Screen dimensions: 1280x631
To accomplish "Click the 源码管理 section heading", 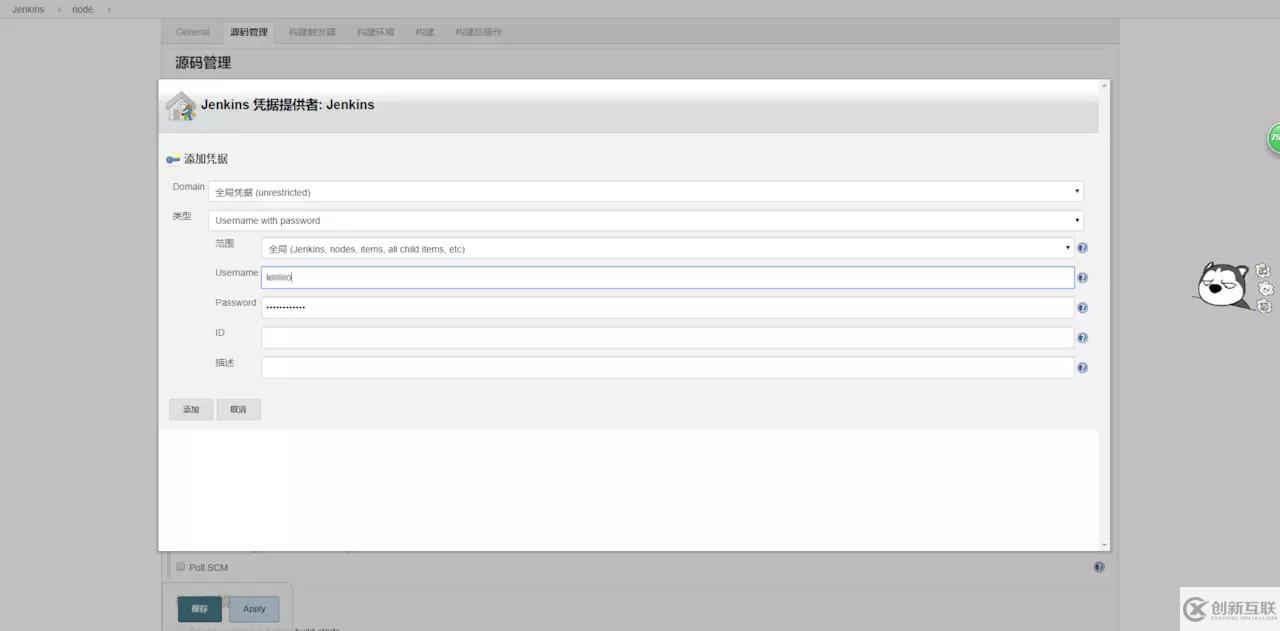I will [x=203, y=62].
